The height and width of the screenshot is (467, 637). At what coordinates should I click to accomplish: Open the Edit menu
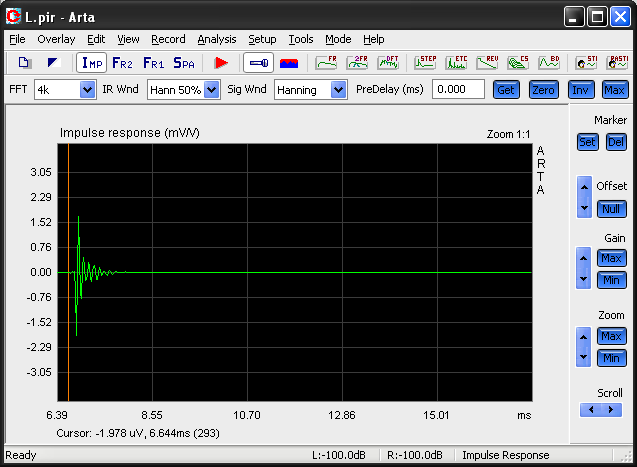[96, 39]
